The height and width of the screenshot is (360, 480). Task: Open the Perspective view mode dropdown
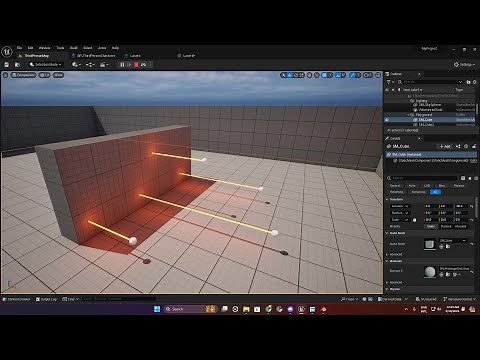click(23, 75)
